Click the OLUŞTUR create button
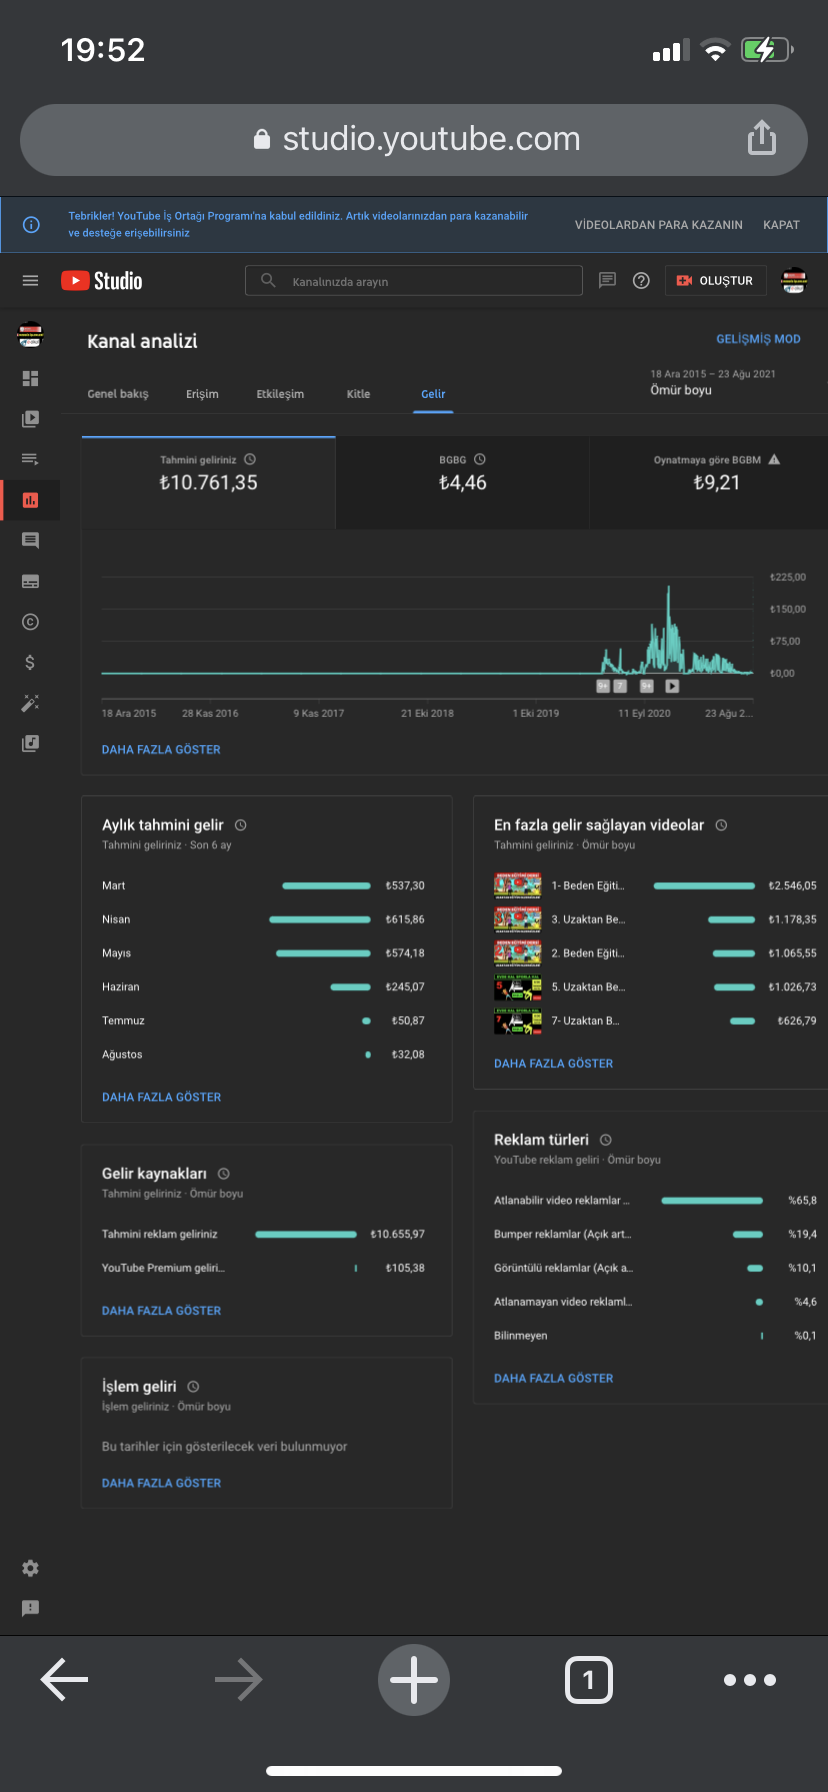 (x=715, y=281)
